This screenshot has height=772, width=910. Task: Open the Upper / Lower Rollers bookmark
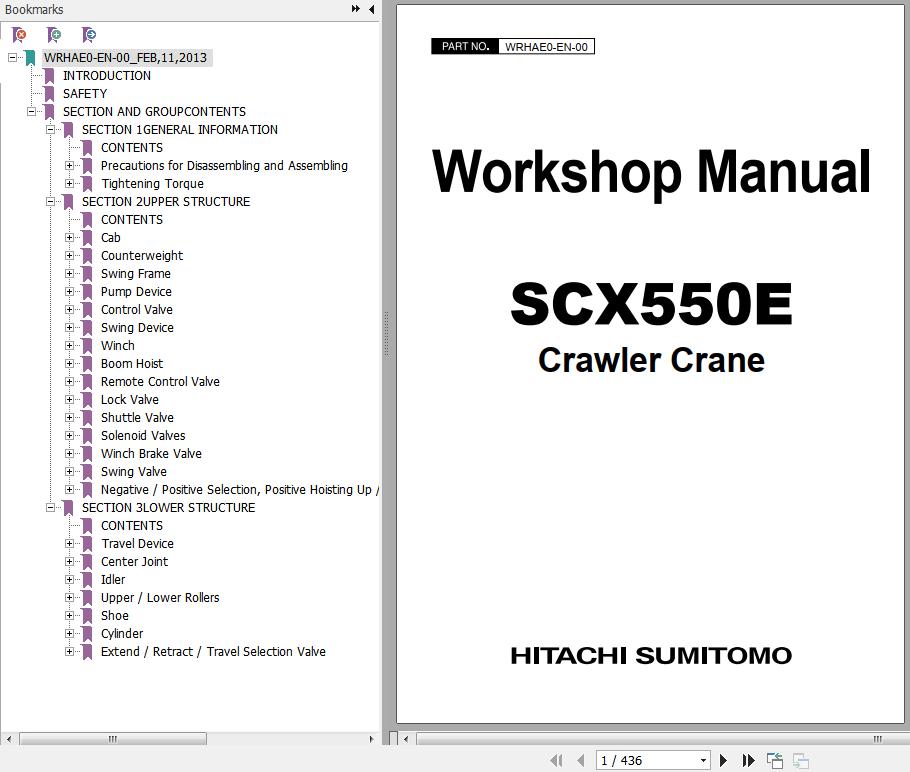click(160, 597)
